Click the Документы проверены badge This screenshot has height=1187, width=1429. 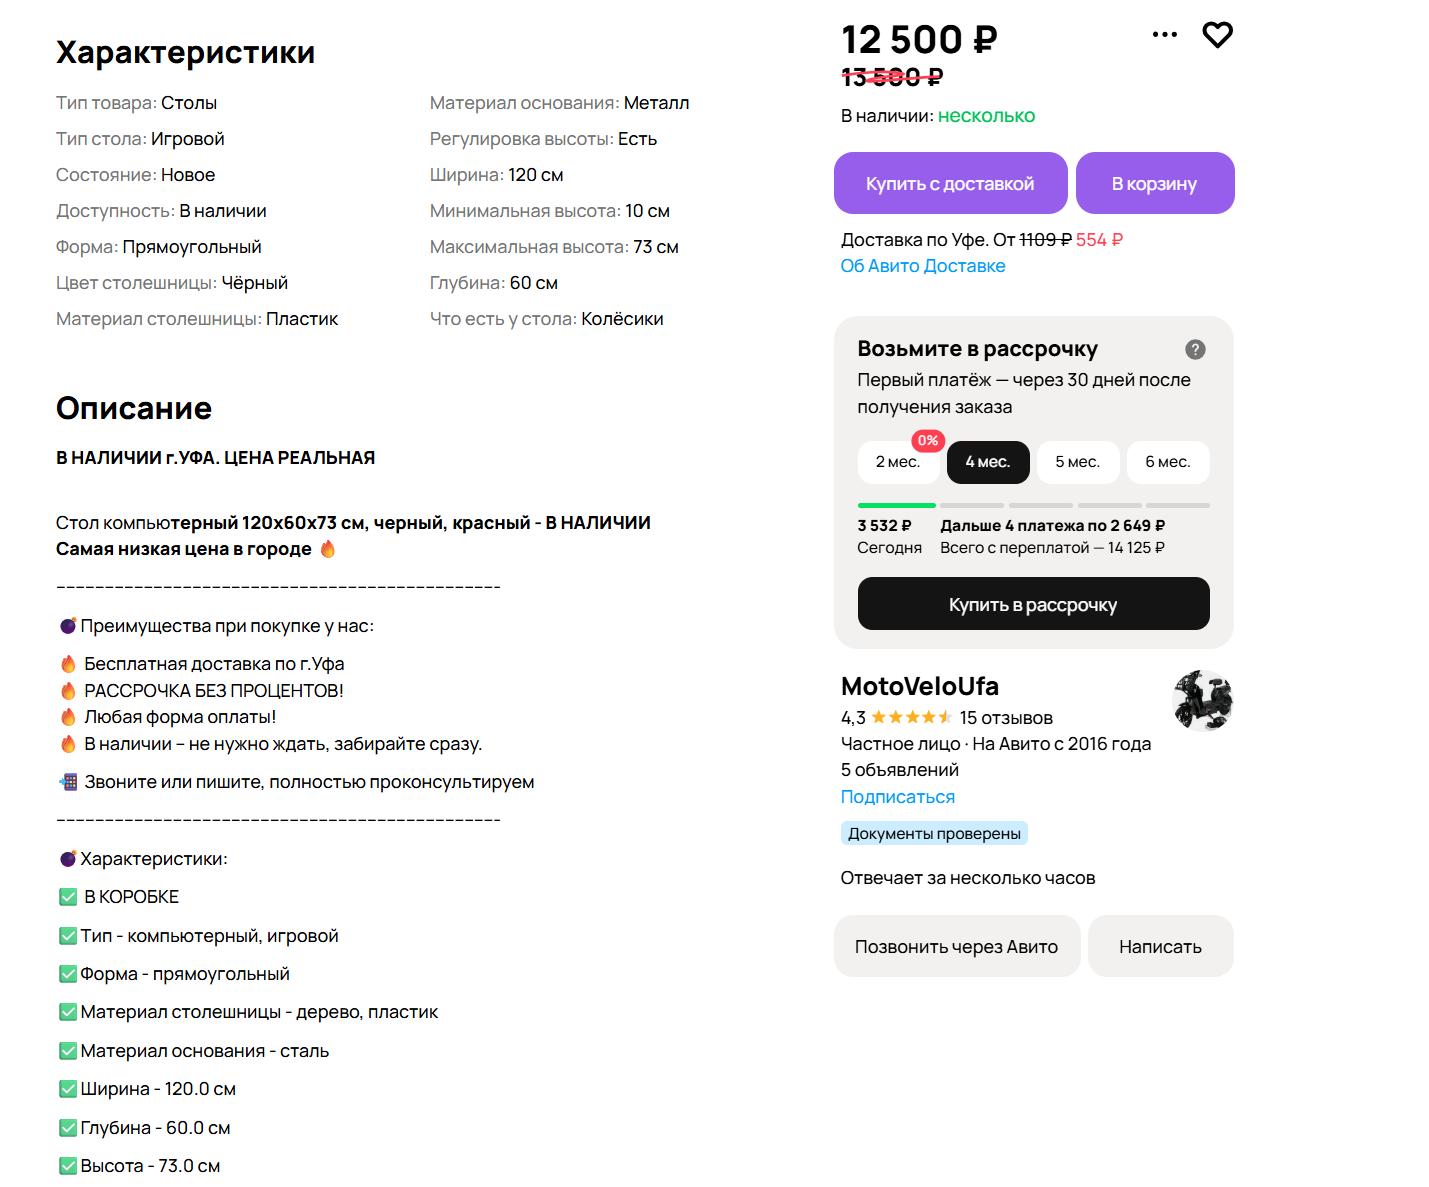(934, 834)
